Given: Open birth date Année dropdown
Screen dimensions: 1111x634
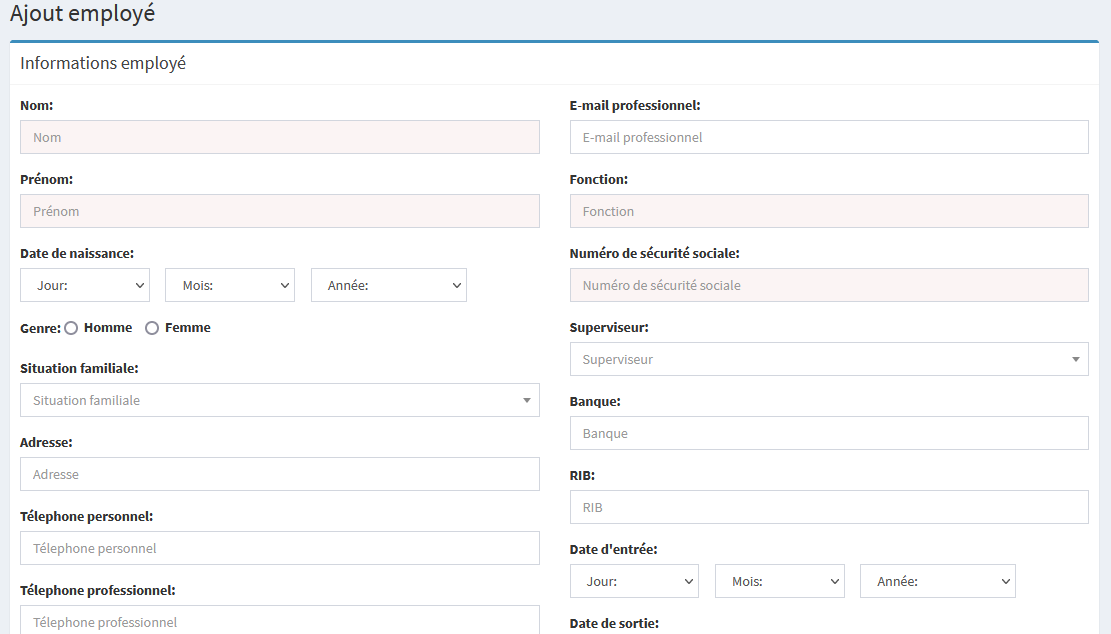Looking at the screenshot, I should [x=388, y=285].
